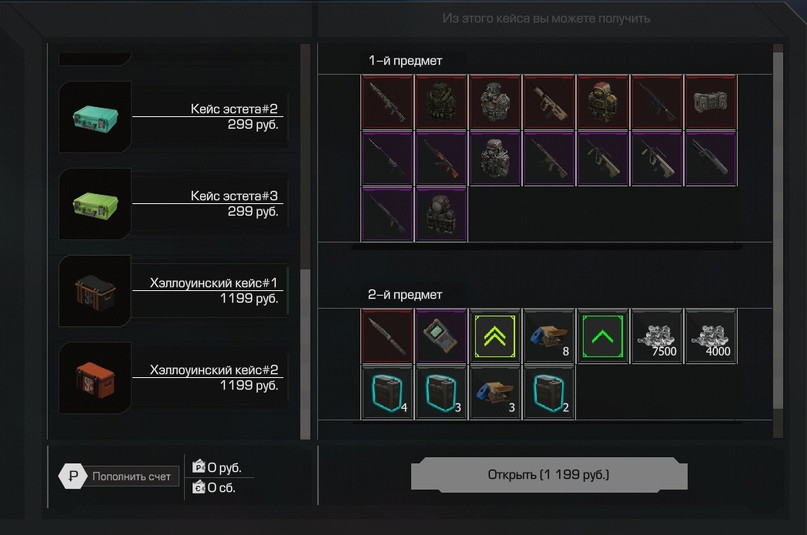Choose the dark Хэллоуинский кейс#1 box icon
The image size is (807, 535).
[x=95, y=291]
